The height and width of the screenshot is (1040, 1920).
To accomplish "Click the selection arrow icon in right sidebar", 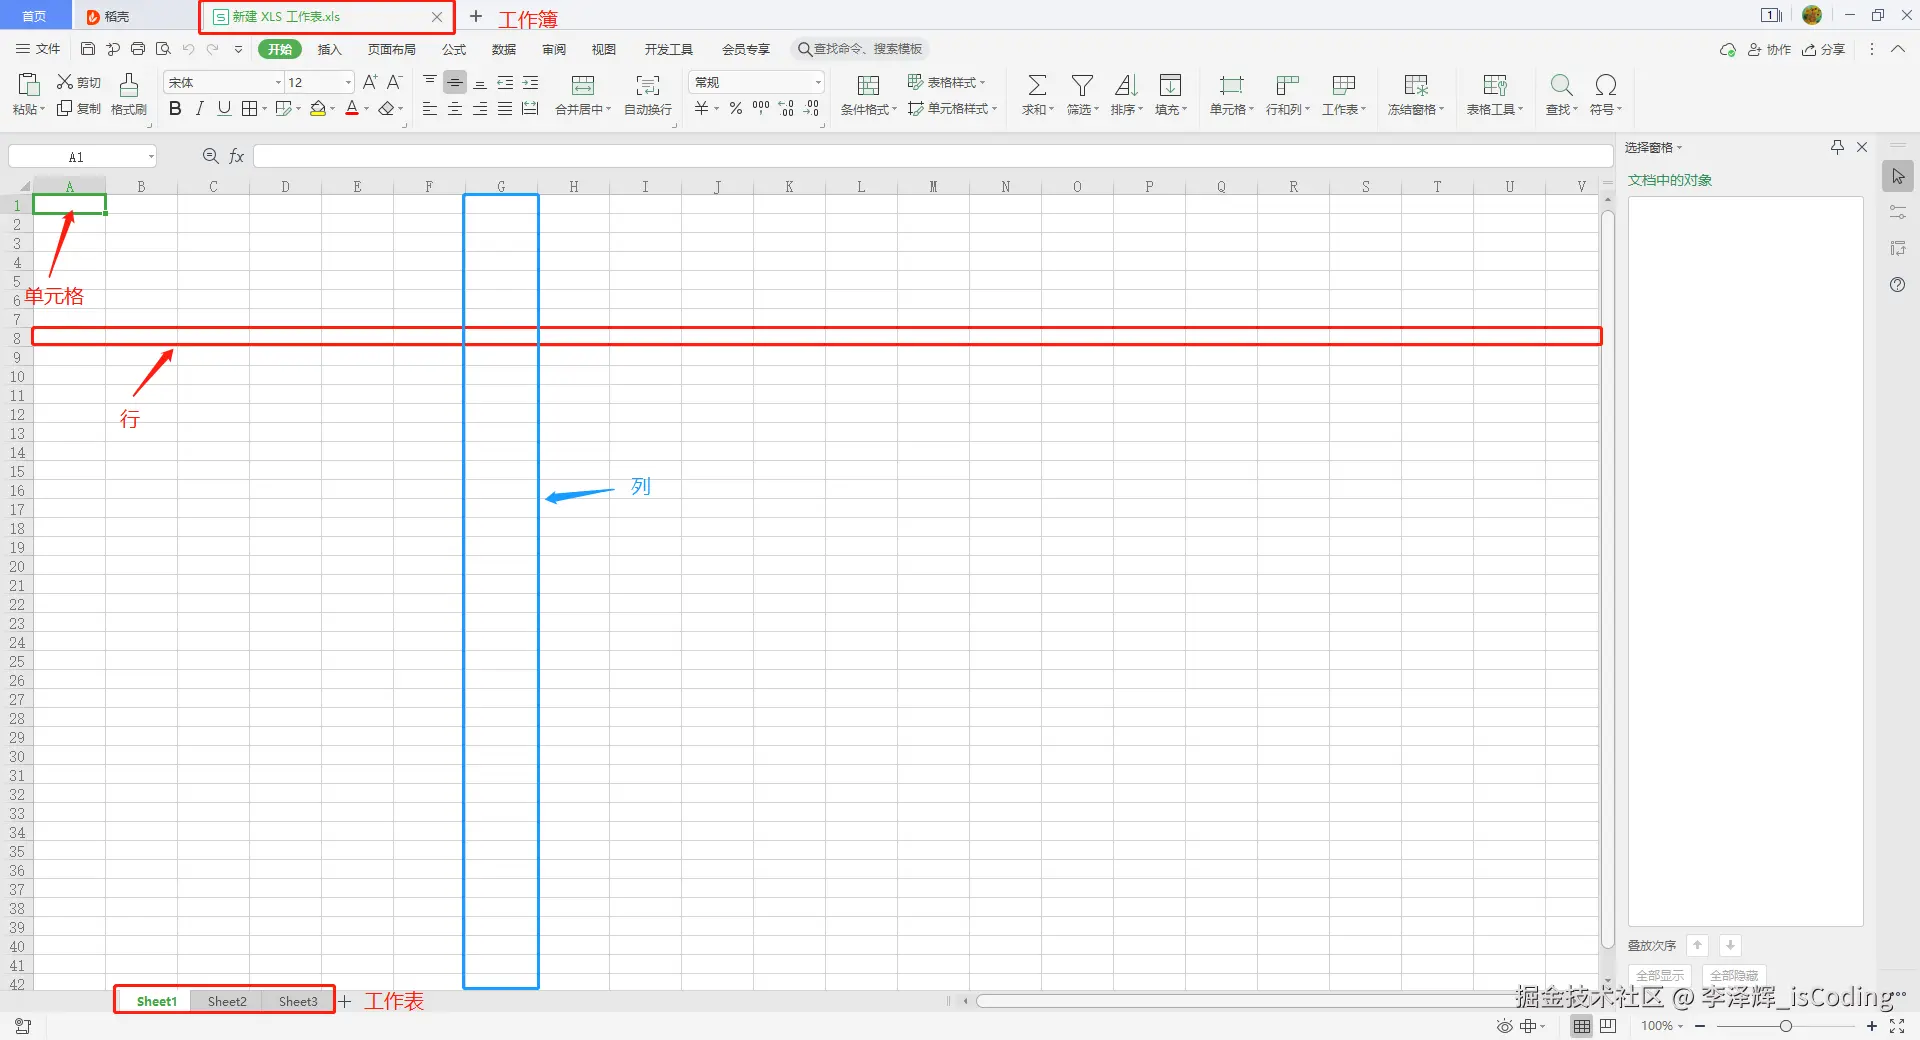I will click(x=1898, y=177).
